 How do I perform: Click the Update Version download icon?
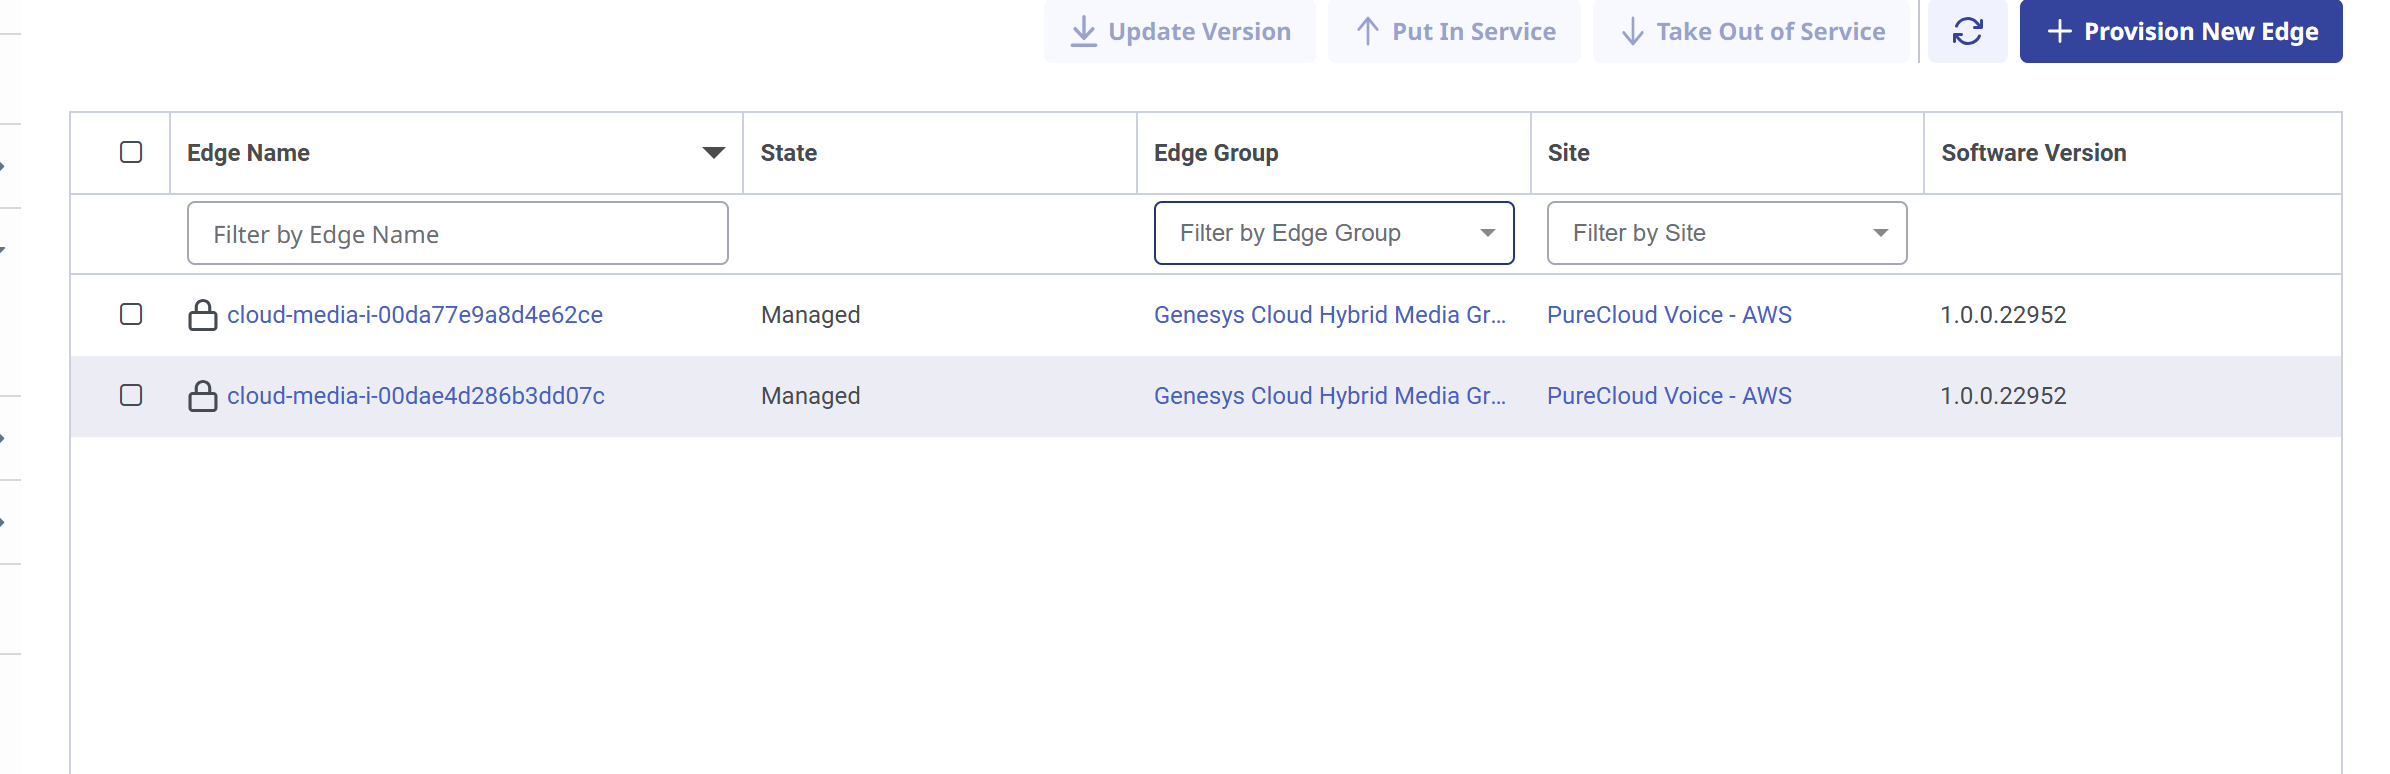pyautogui.click(x=1083, y=32)
